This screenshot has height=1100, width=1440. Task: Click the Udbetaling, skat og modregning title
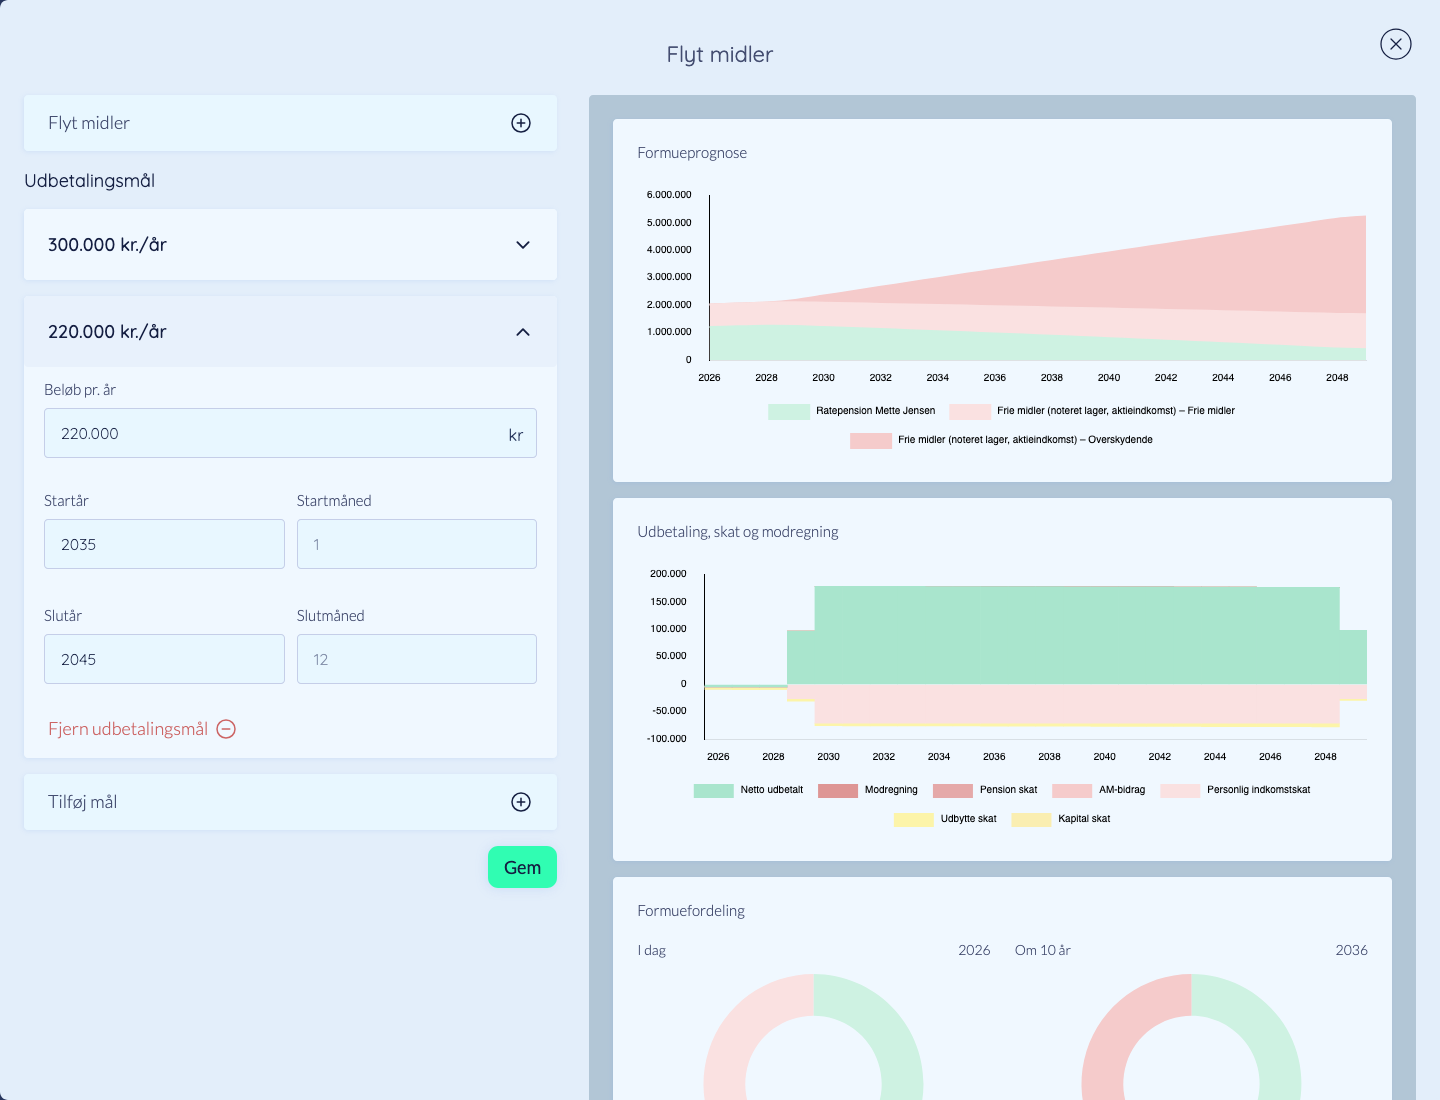pyautogui.click(x=738, y=532)
